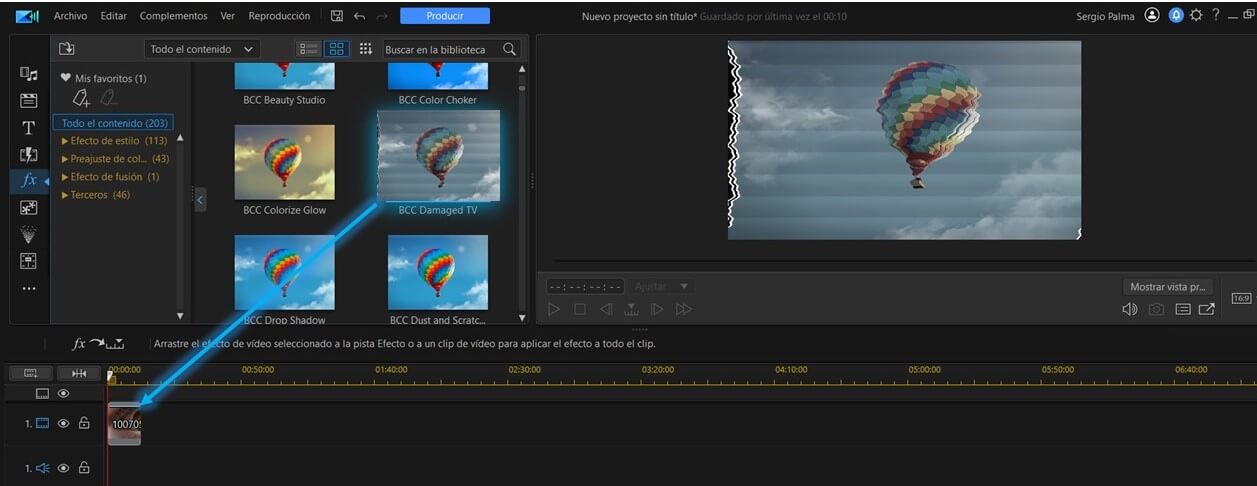1257x486 pixels.
Task: Open the user account icon
Action: pyautogui.click(x=1153, y=15)
